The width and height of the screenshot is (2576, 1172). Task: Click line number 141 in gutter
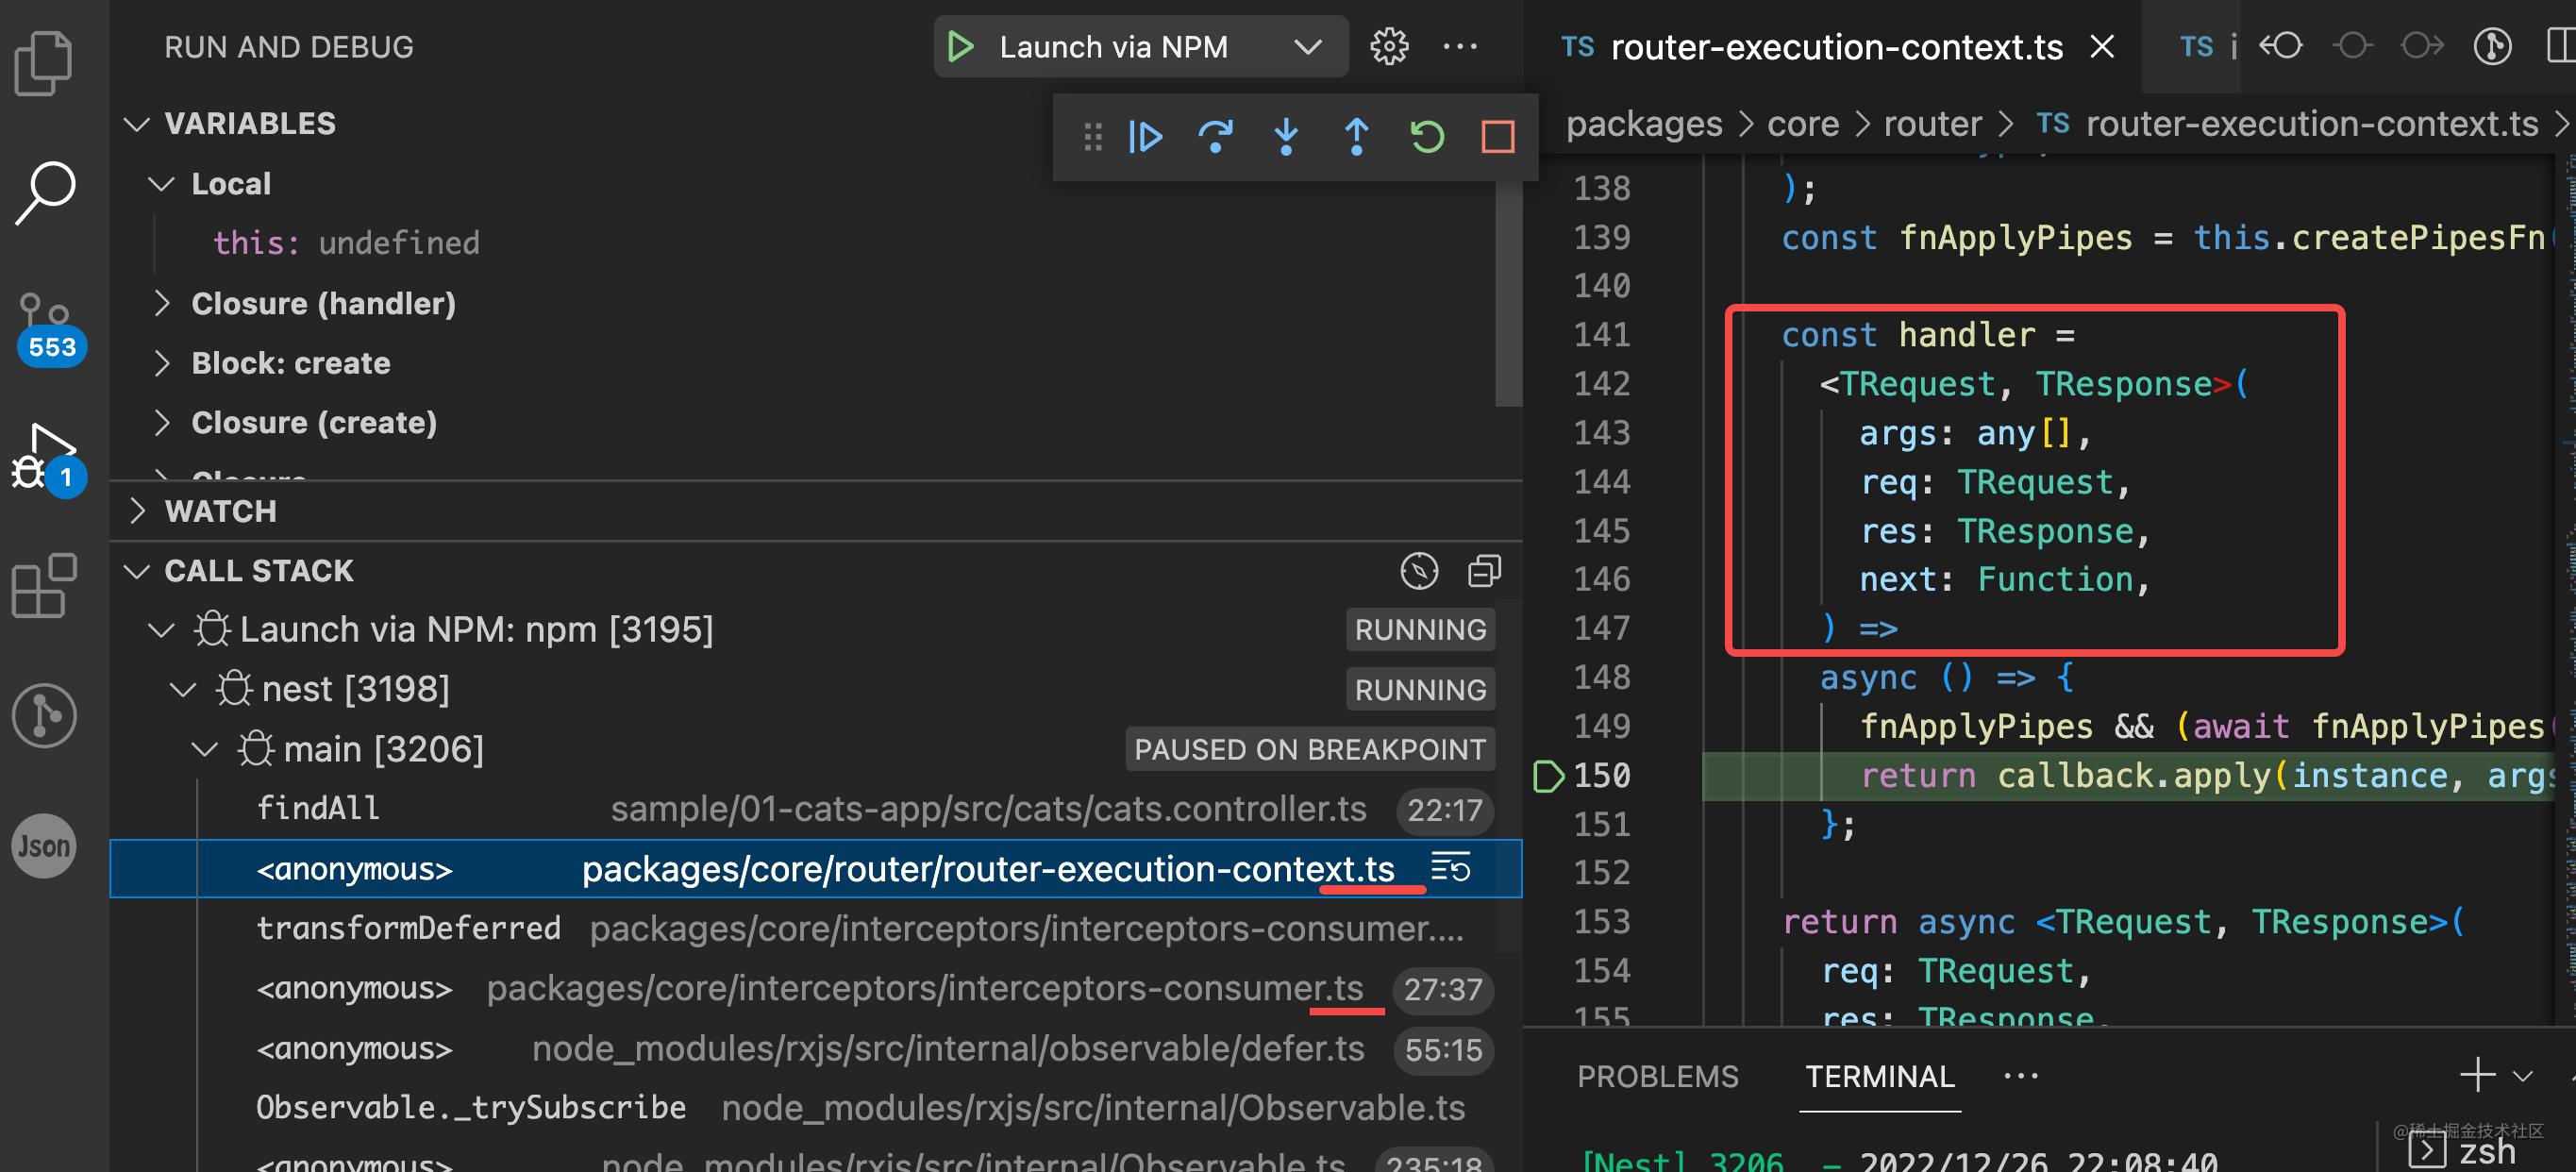(1602, 335)
